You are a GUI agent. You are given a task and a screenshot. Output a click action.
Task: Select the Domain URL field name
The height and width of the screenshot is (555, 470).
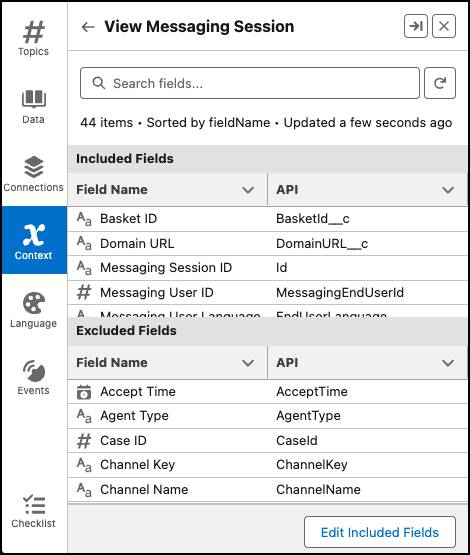(x=137, y=244)
